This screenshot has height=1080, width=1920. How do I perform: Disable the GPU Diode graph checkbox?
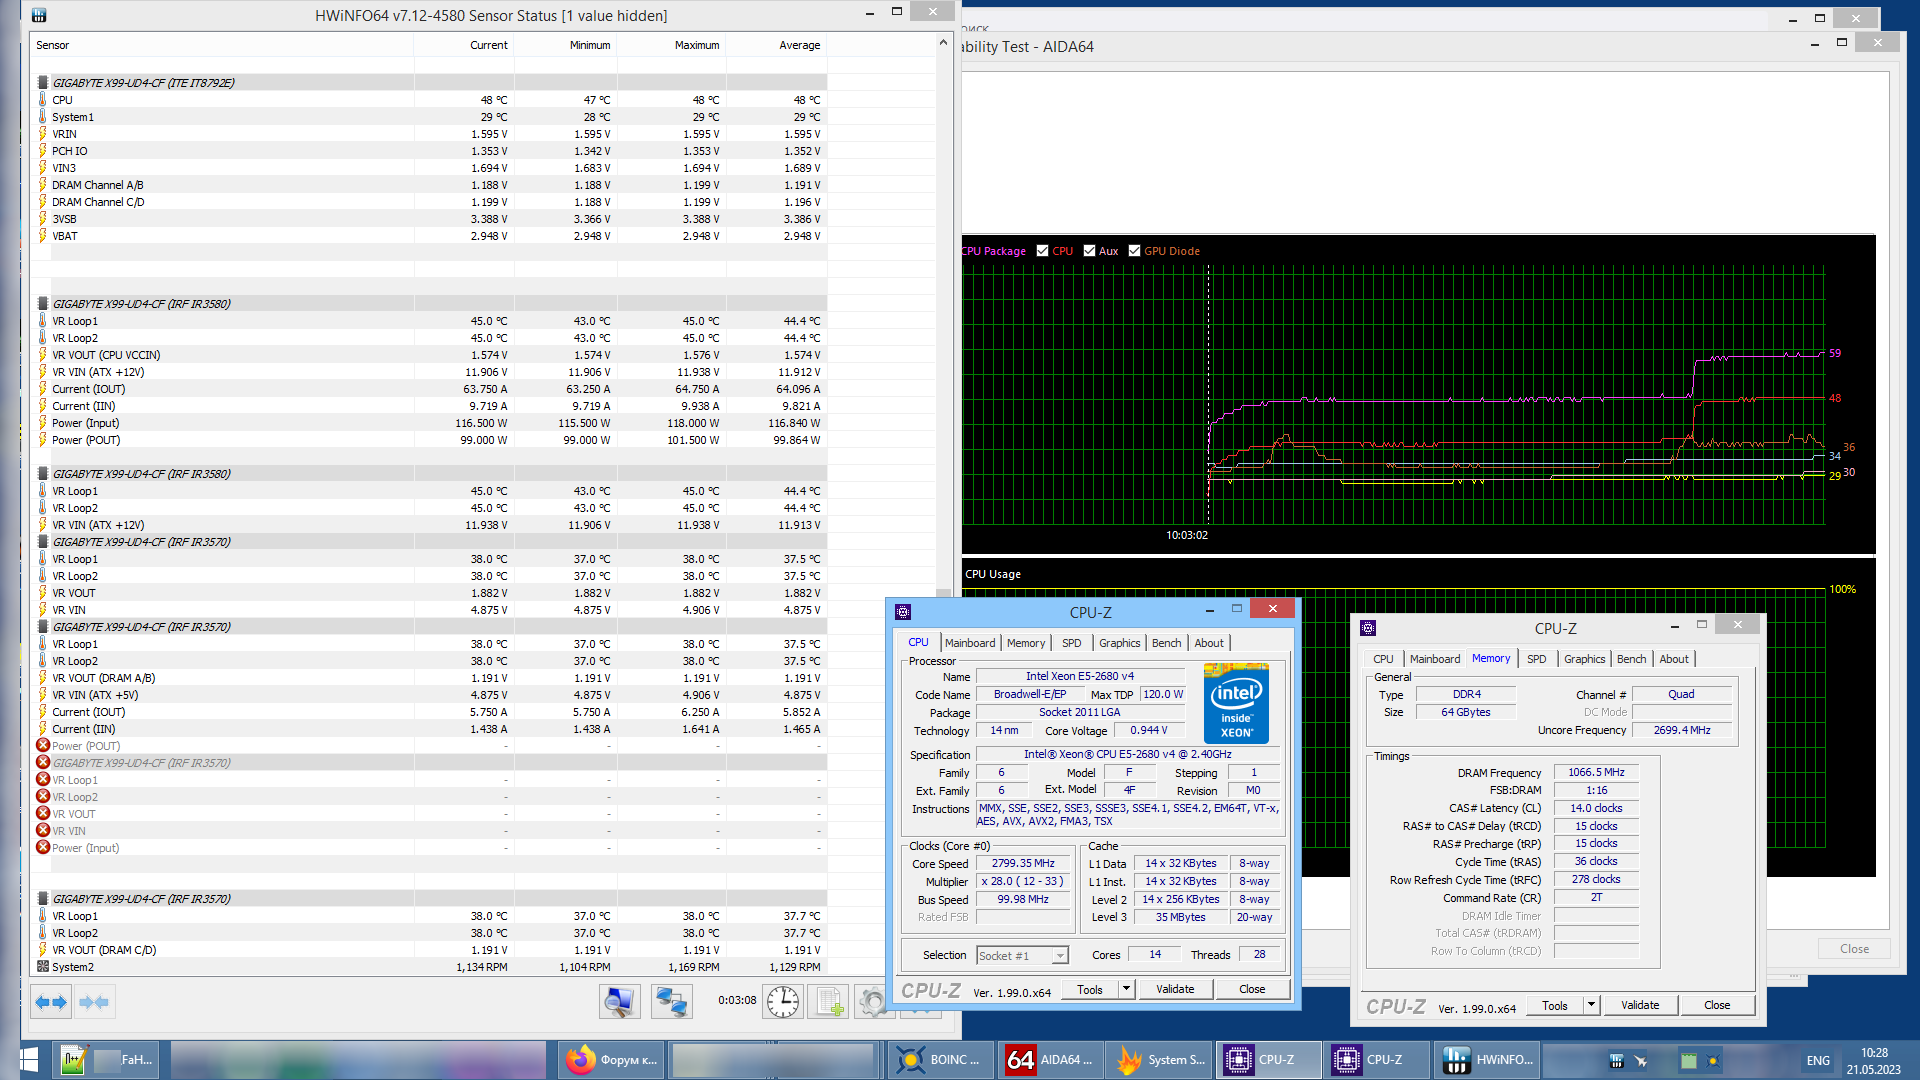[1134, 251]
